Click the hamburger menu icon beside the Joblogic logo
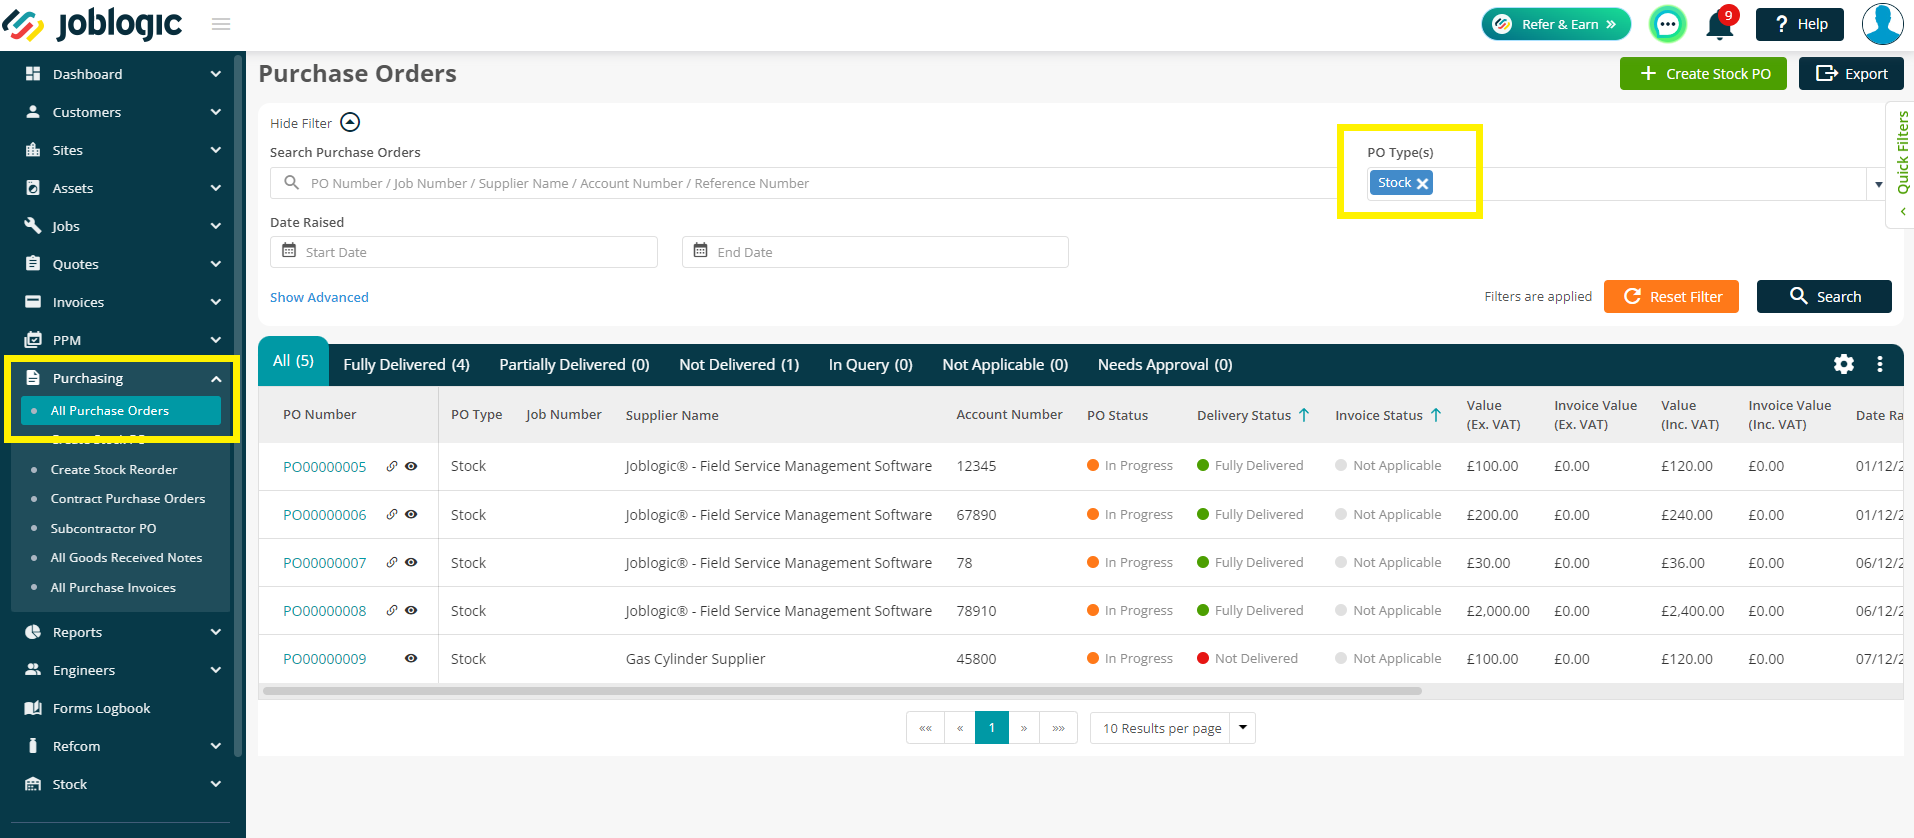This screenshot has width=1914, height=838. point(221,24)
